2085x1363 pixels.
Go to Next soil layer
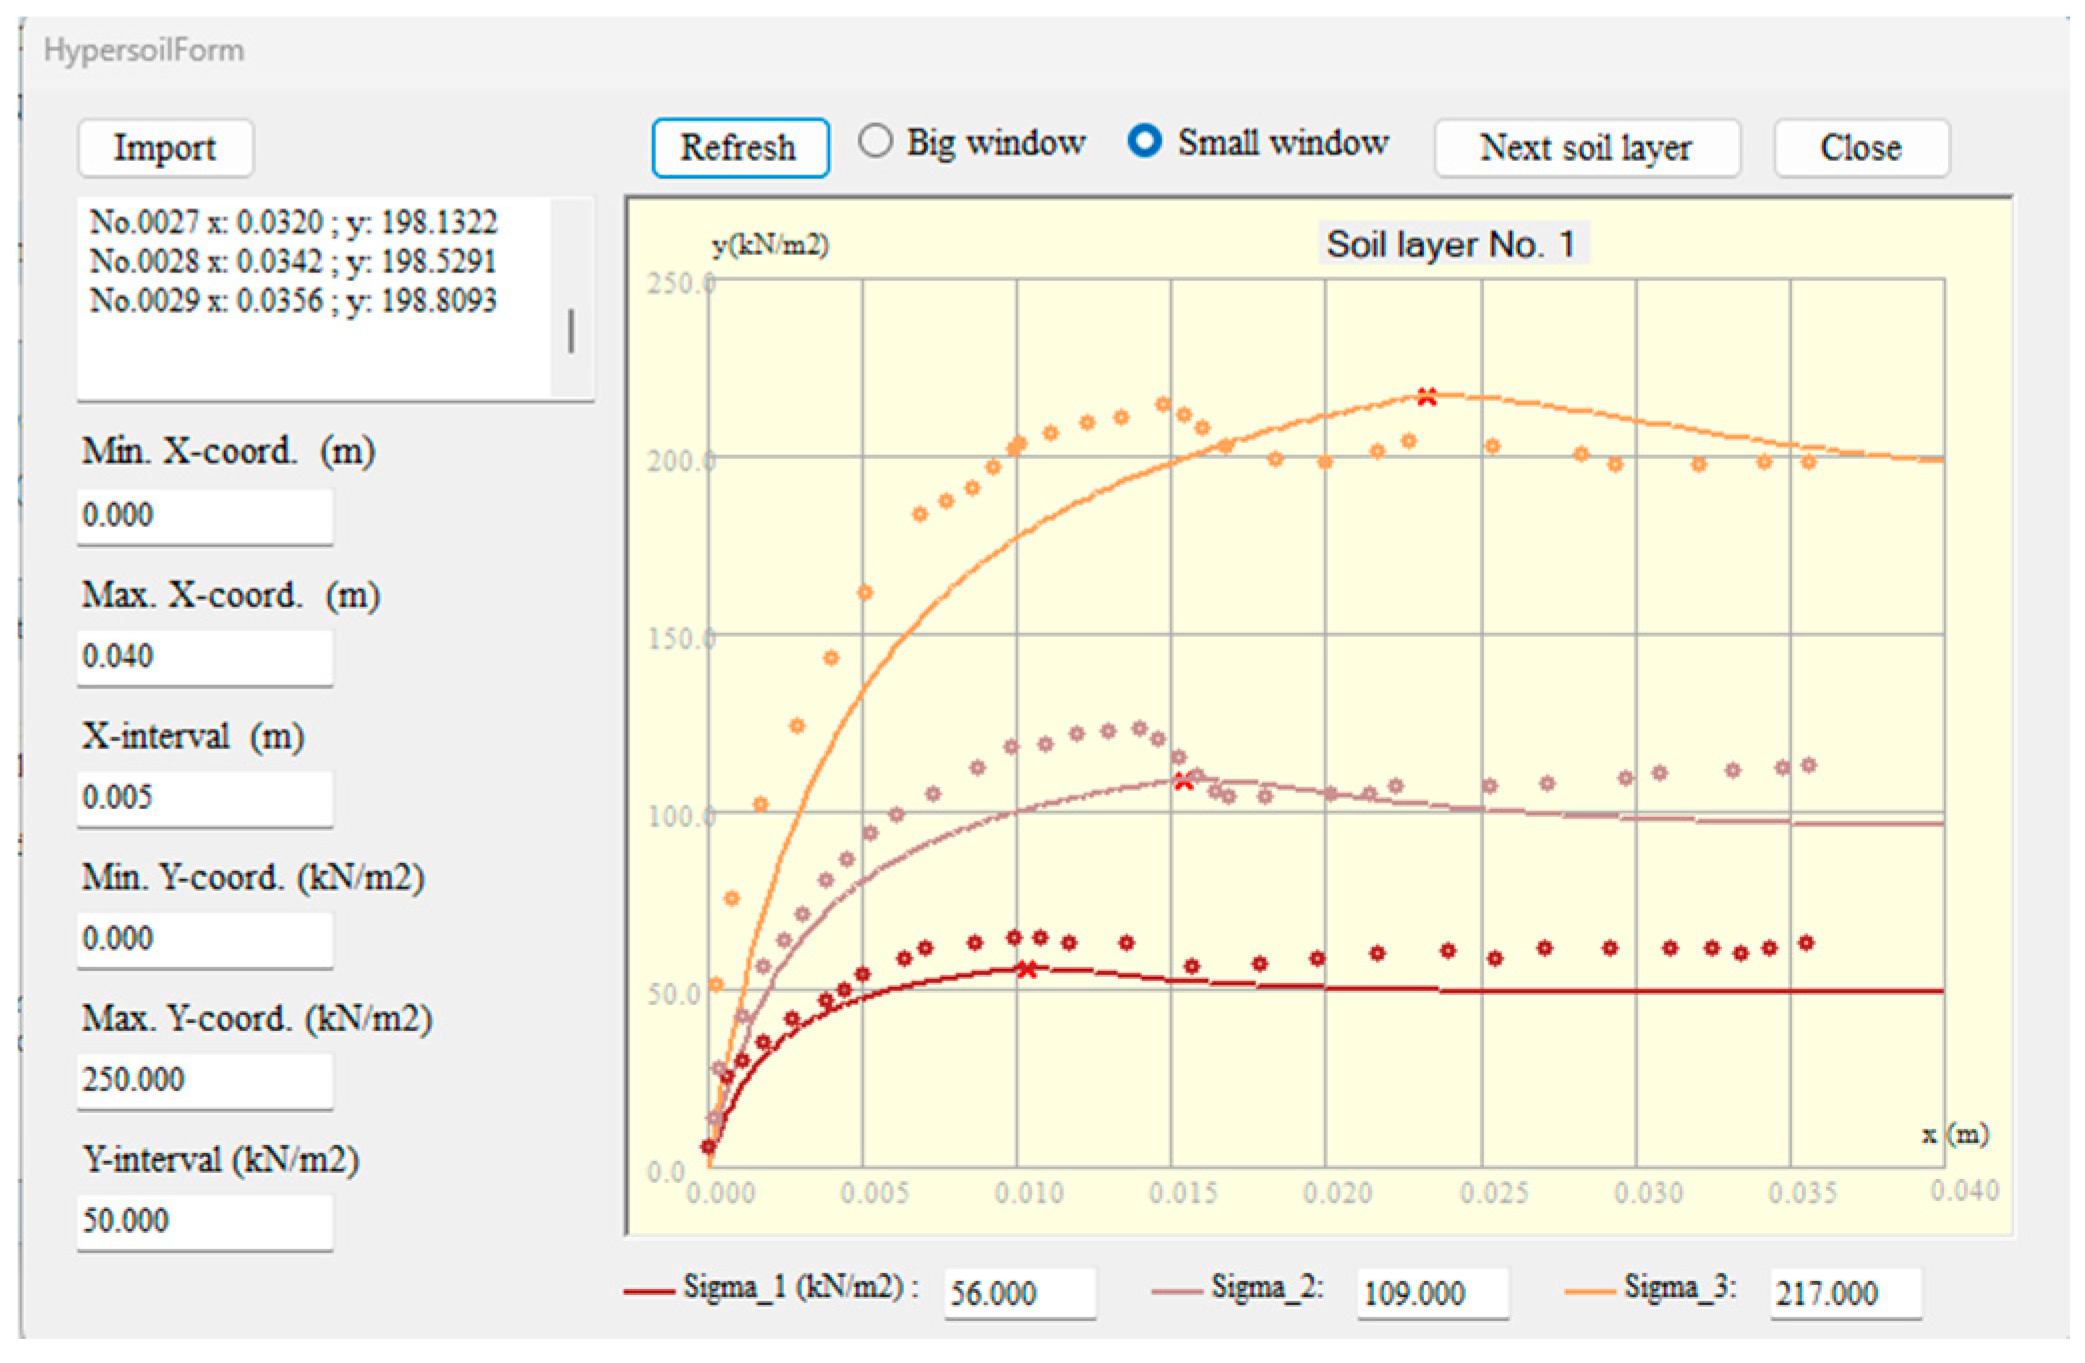tap(1586, 148)
